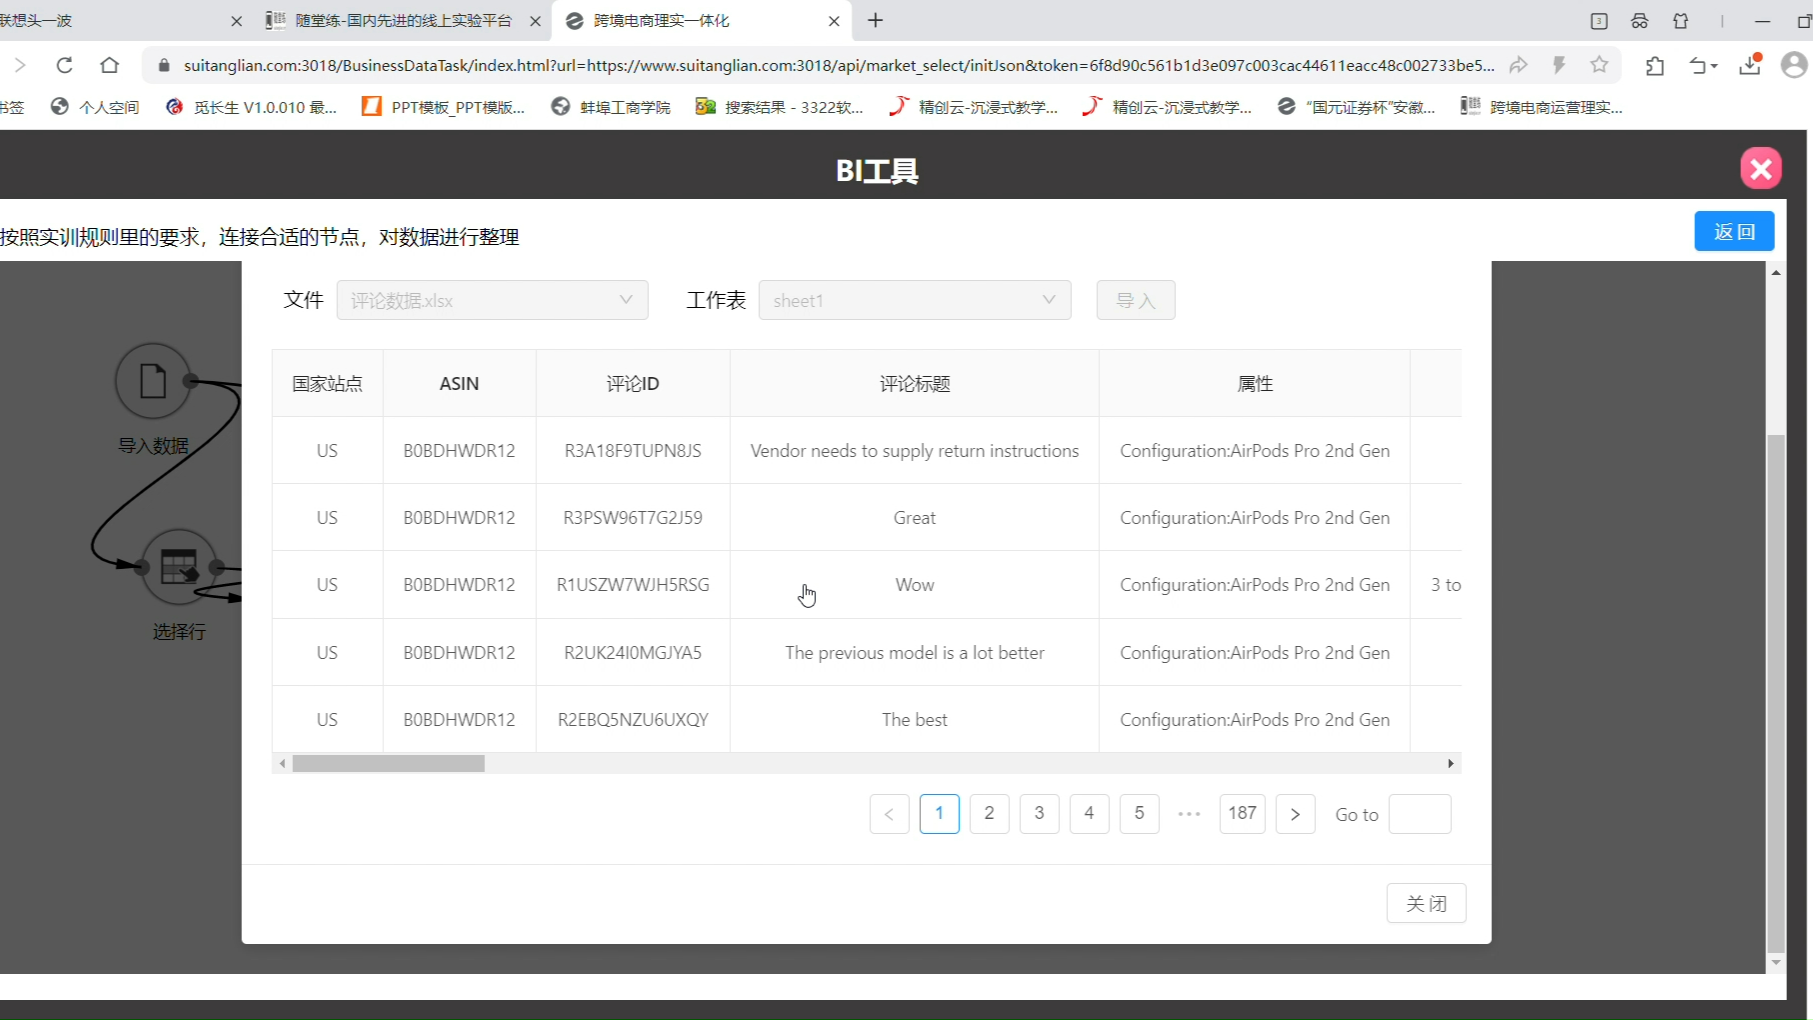The height and width of the screenshot is (1020, 1813).
Task: Go to page 2 of the table
Action: (989, 813)
